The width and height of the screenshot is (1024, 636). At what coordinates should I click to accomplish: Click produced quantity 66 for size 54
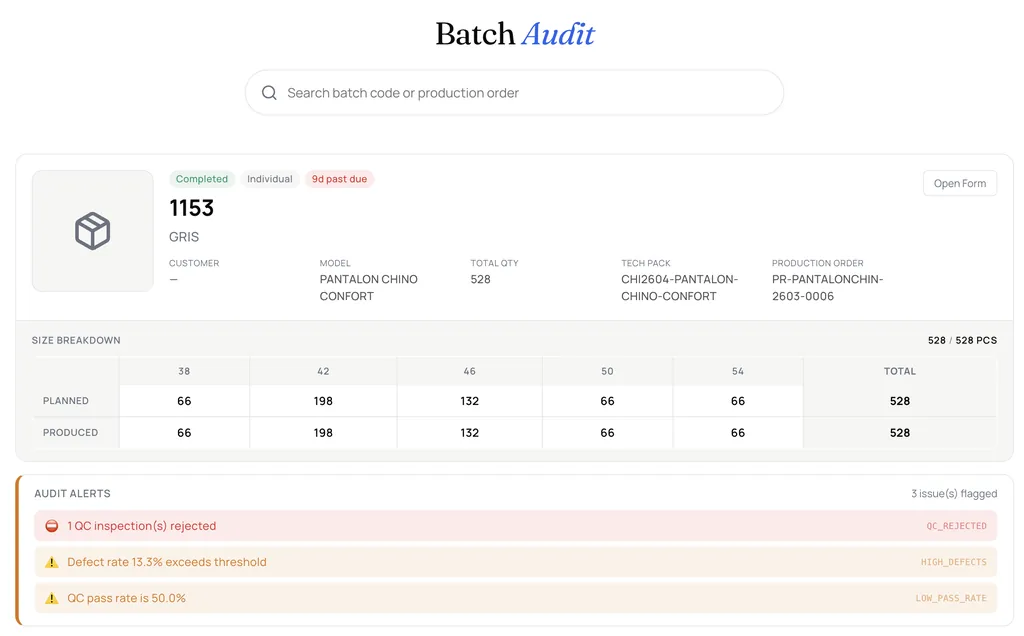(738, 433)
